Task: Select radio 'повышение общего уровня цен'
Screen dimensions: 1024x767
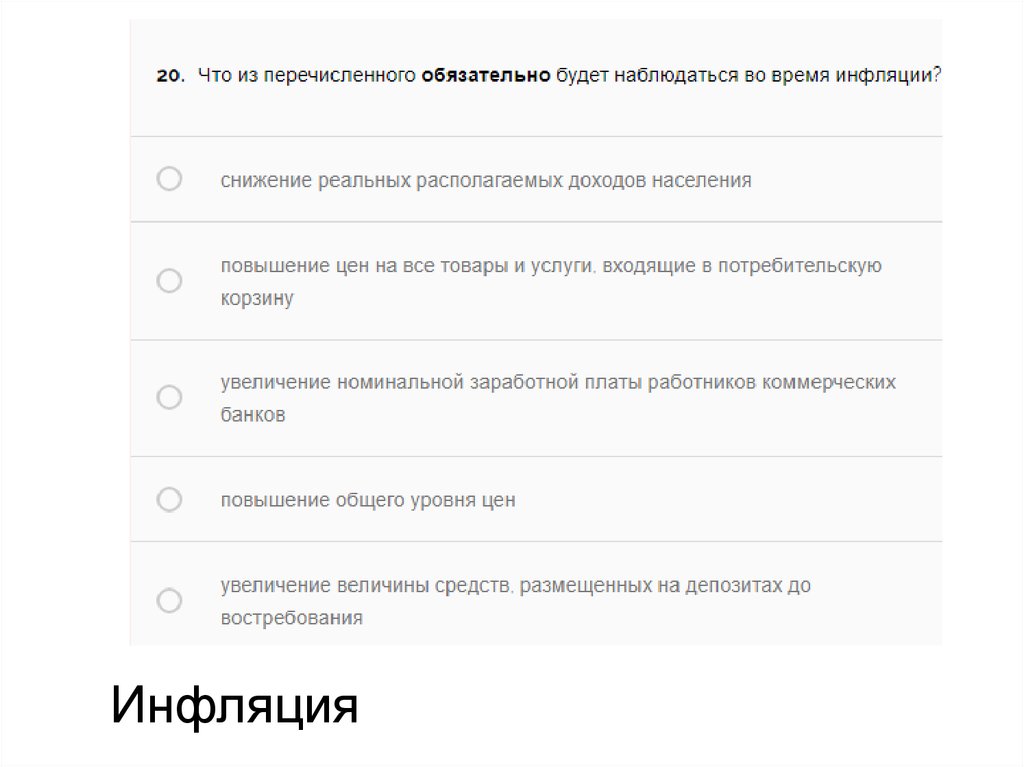Action: tap(170, 499)
